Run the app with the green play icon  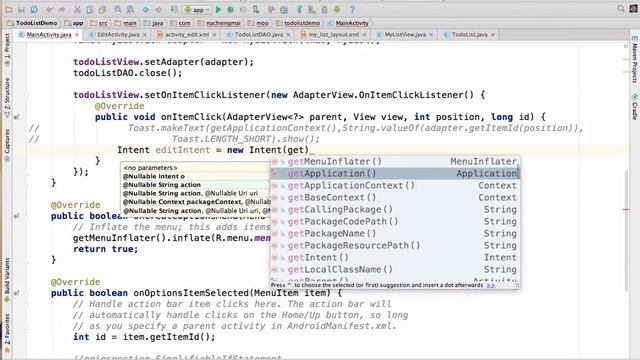218,9
